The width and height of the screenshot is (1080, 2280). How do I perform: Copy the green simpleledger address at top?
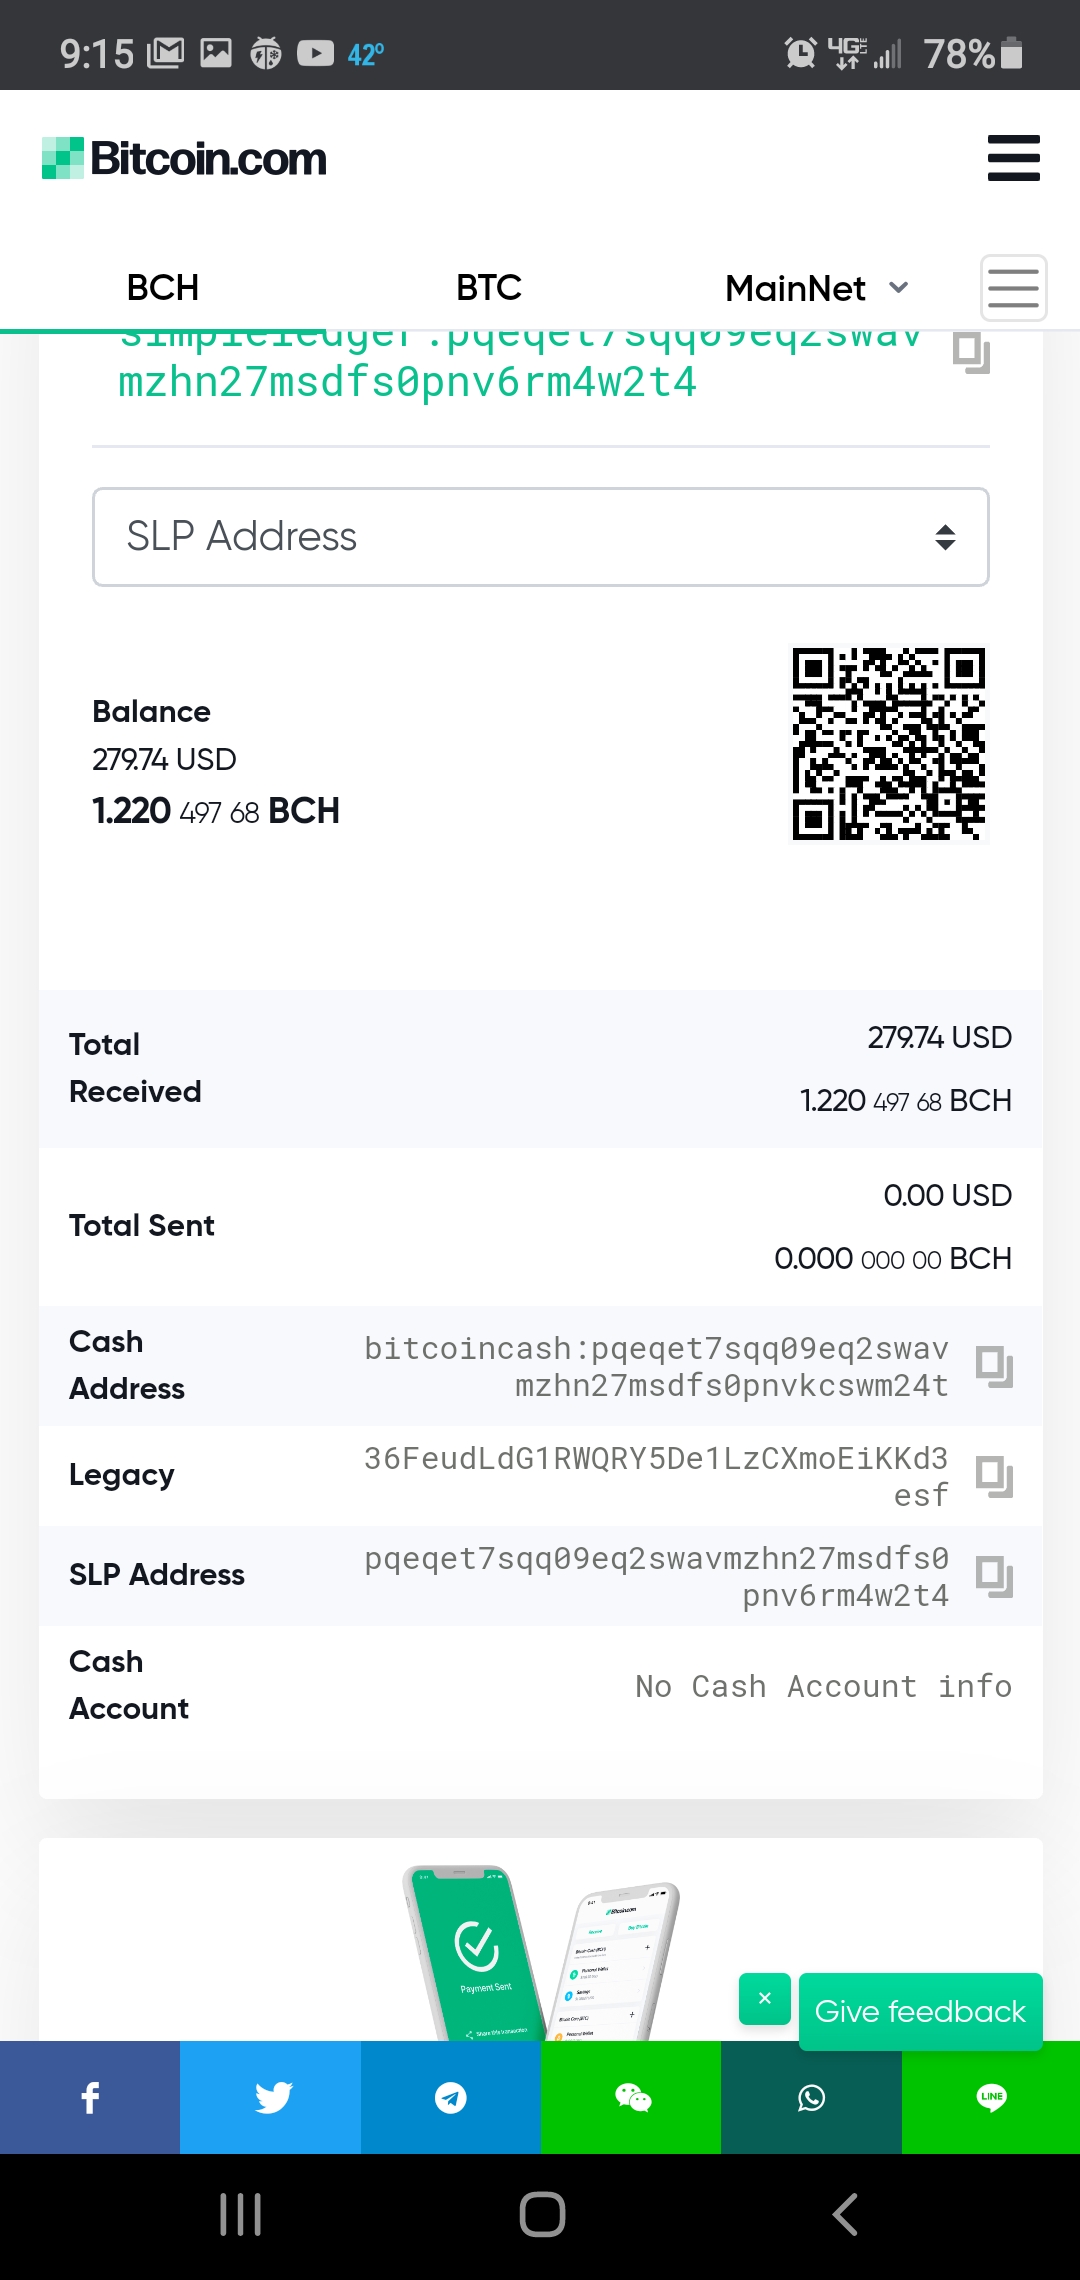click(971, 352)
